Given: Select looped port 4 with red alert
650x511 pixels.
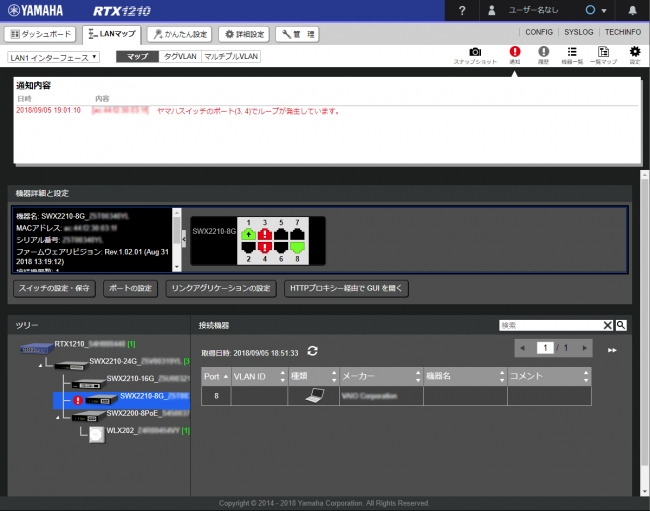Looking at the screenshot, I should click(x=264, y=247).
